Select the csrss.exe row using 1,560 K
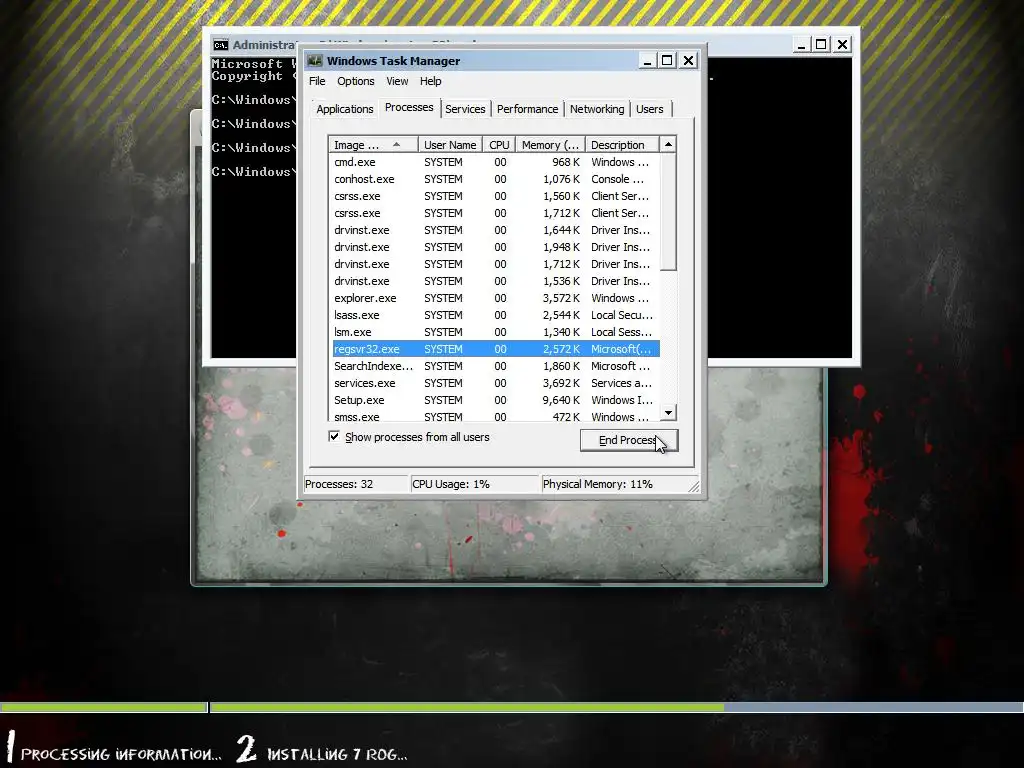Image resolution: width=1024 pixels, height=768 pixels. click(x=494, y=196)
